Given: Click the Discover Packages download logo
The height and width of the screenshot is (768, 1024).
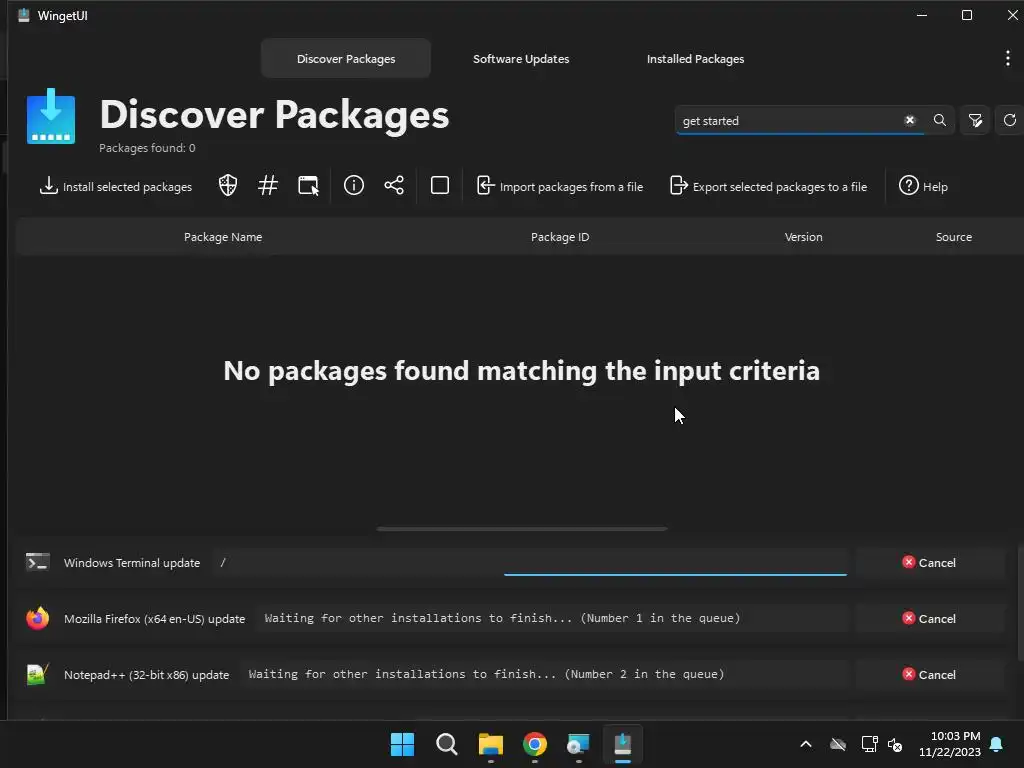Looking at the screenshot, I should pyautogui.click(x=51, y=116).
